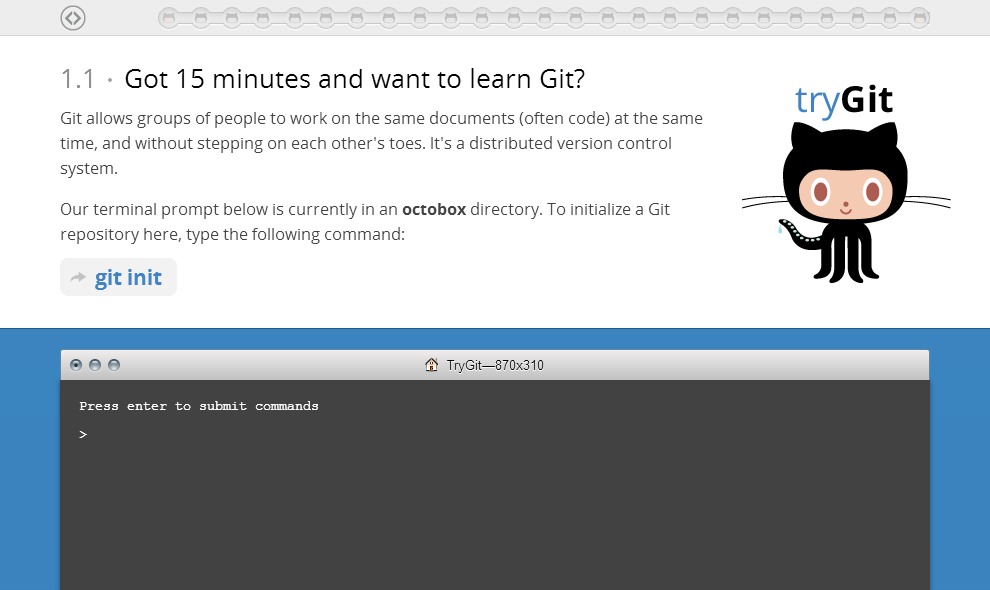Image resolution: width=990 pixels, height=590 pixels.
Task: Click the TryGit—870x310 terminal title
Action: pos(495,365)
